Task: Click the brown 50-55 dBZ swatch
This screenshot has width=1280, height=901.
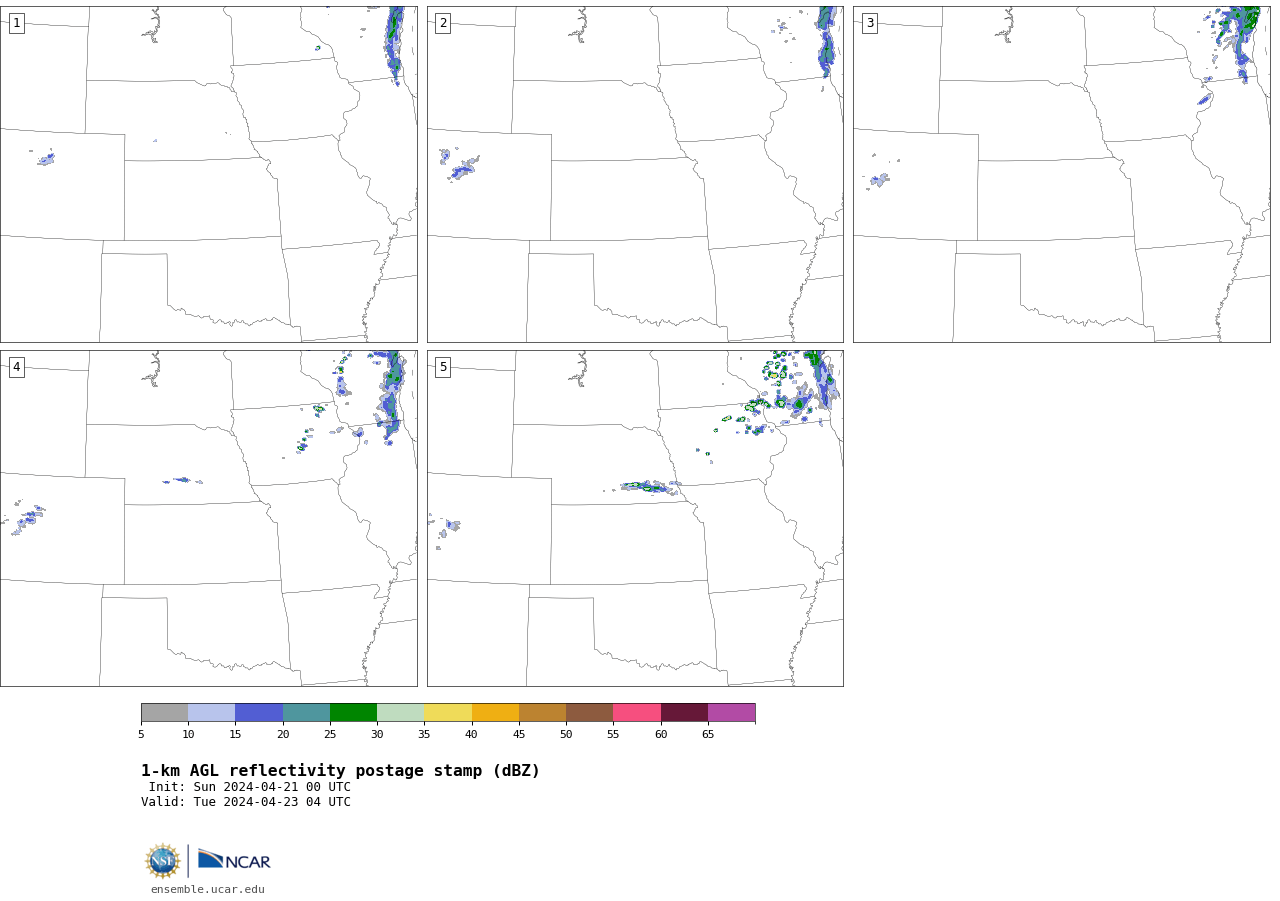Action: 590,713
